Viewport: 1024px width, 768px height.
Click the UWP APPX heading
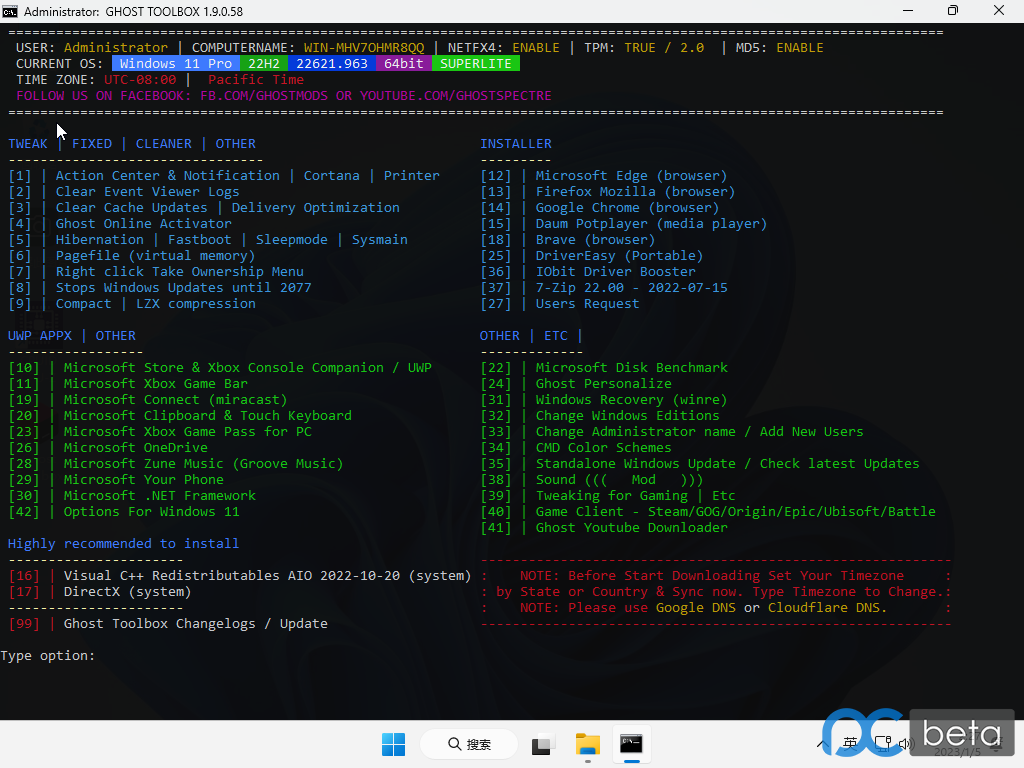click(40, 336)
